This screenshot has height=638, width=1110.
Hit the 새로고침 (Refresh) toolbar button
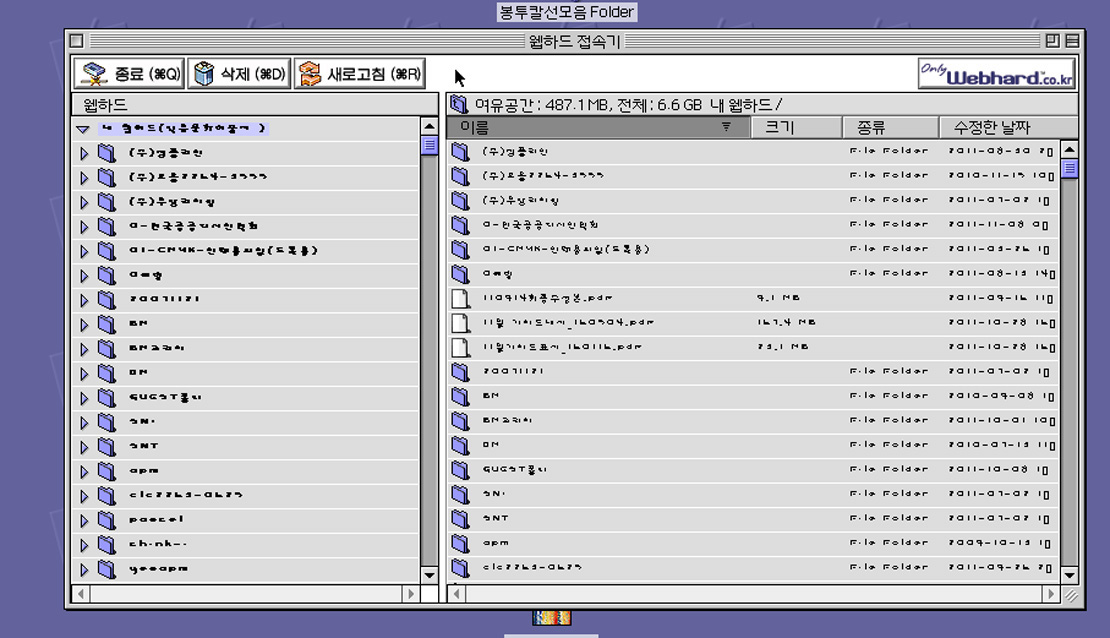click(x=360, y=74)
